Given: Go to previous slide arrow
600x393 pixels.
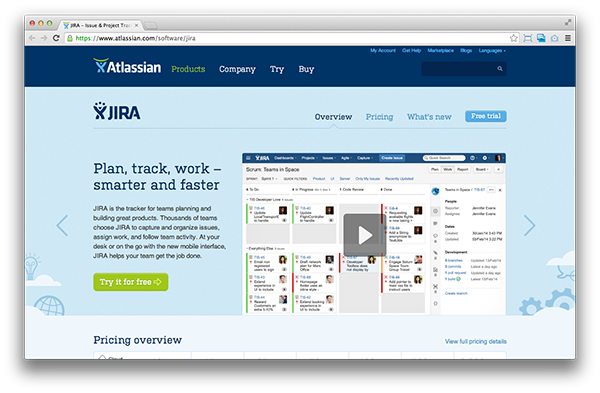Looking at the screenshot, I should pyautogui.click(x=62, y=226).
